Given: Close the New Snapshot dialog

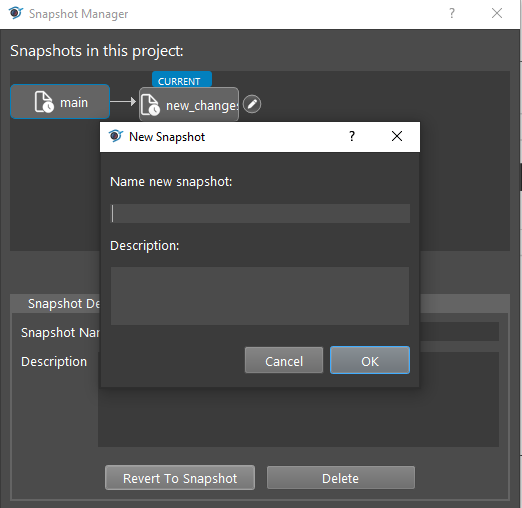Looking at the screenshot, I should pos(397,136).
